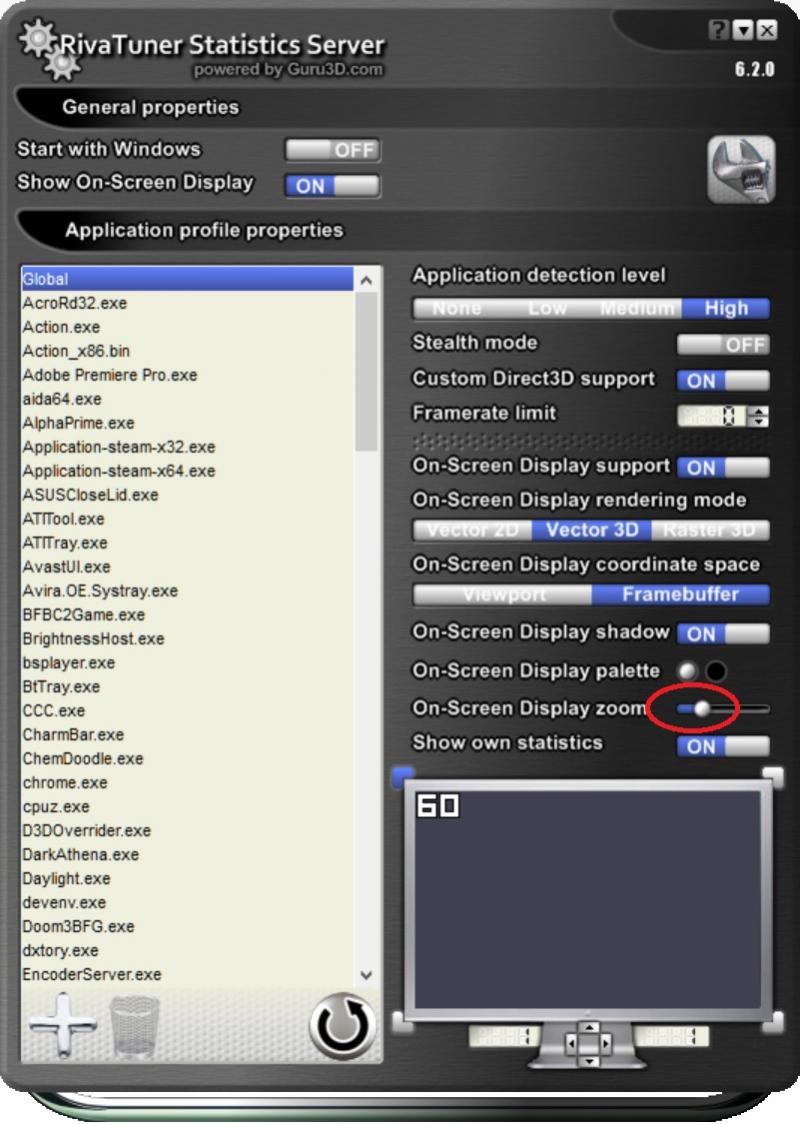Select the Global profile
Screen dimensions: 800x1124
pos(187,279)
